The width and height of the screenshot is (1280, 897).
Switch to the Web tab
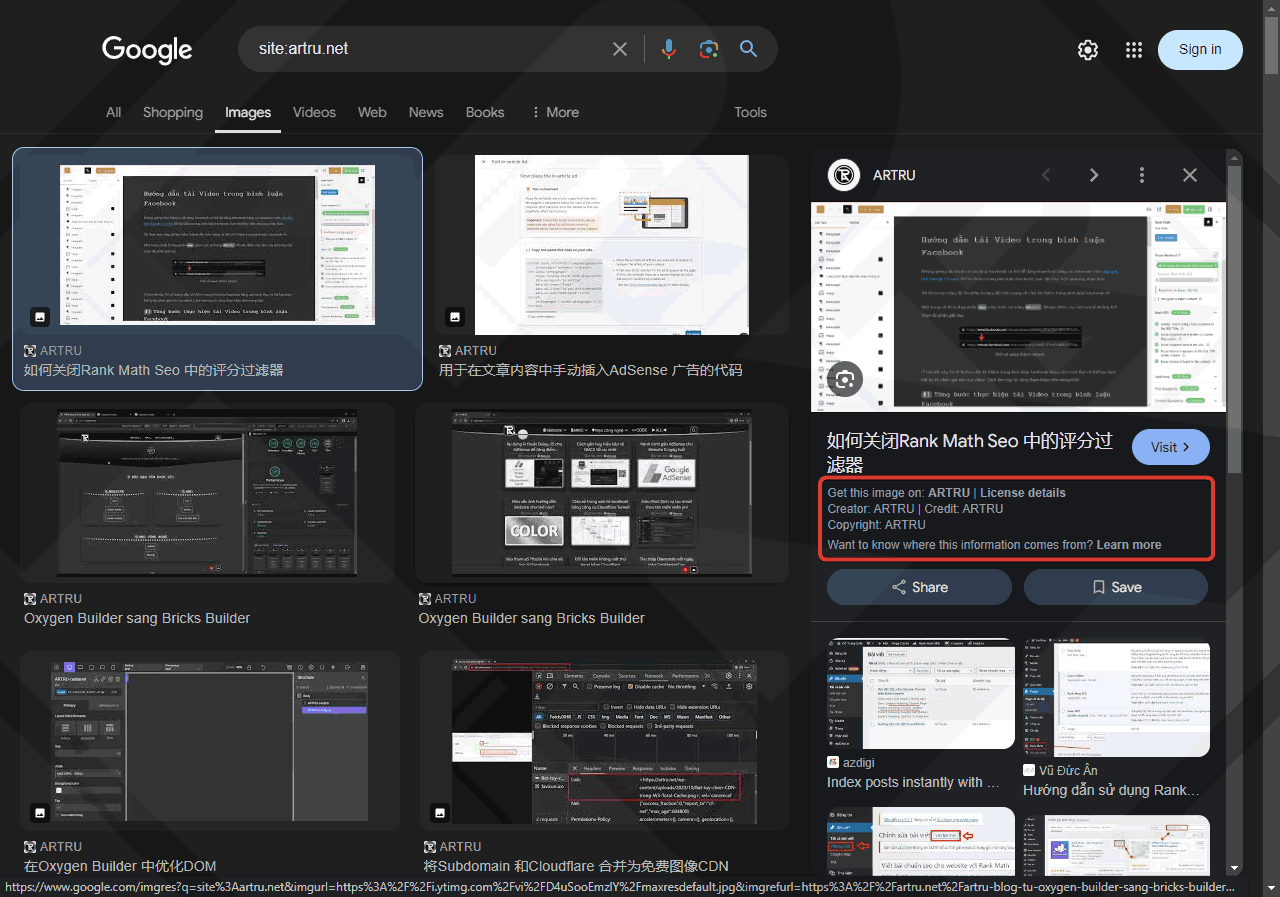coord(372,112)
